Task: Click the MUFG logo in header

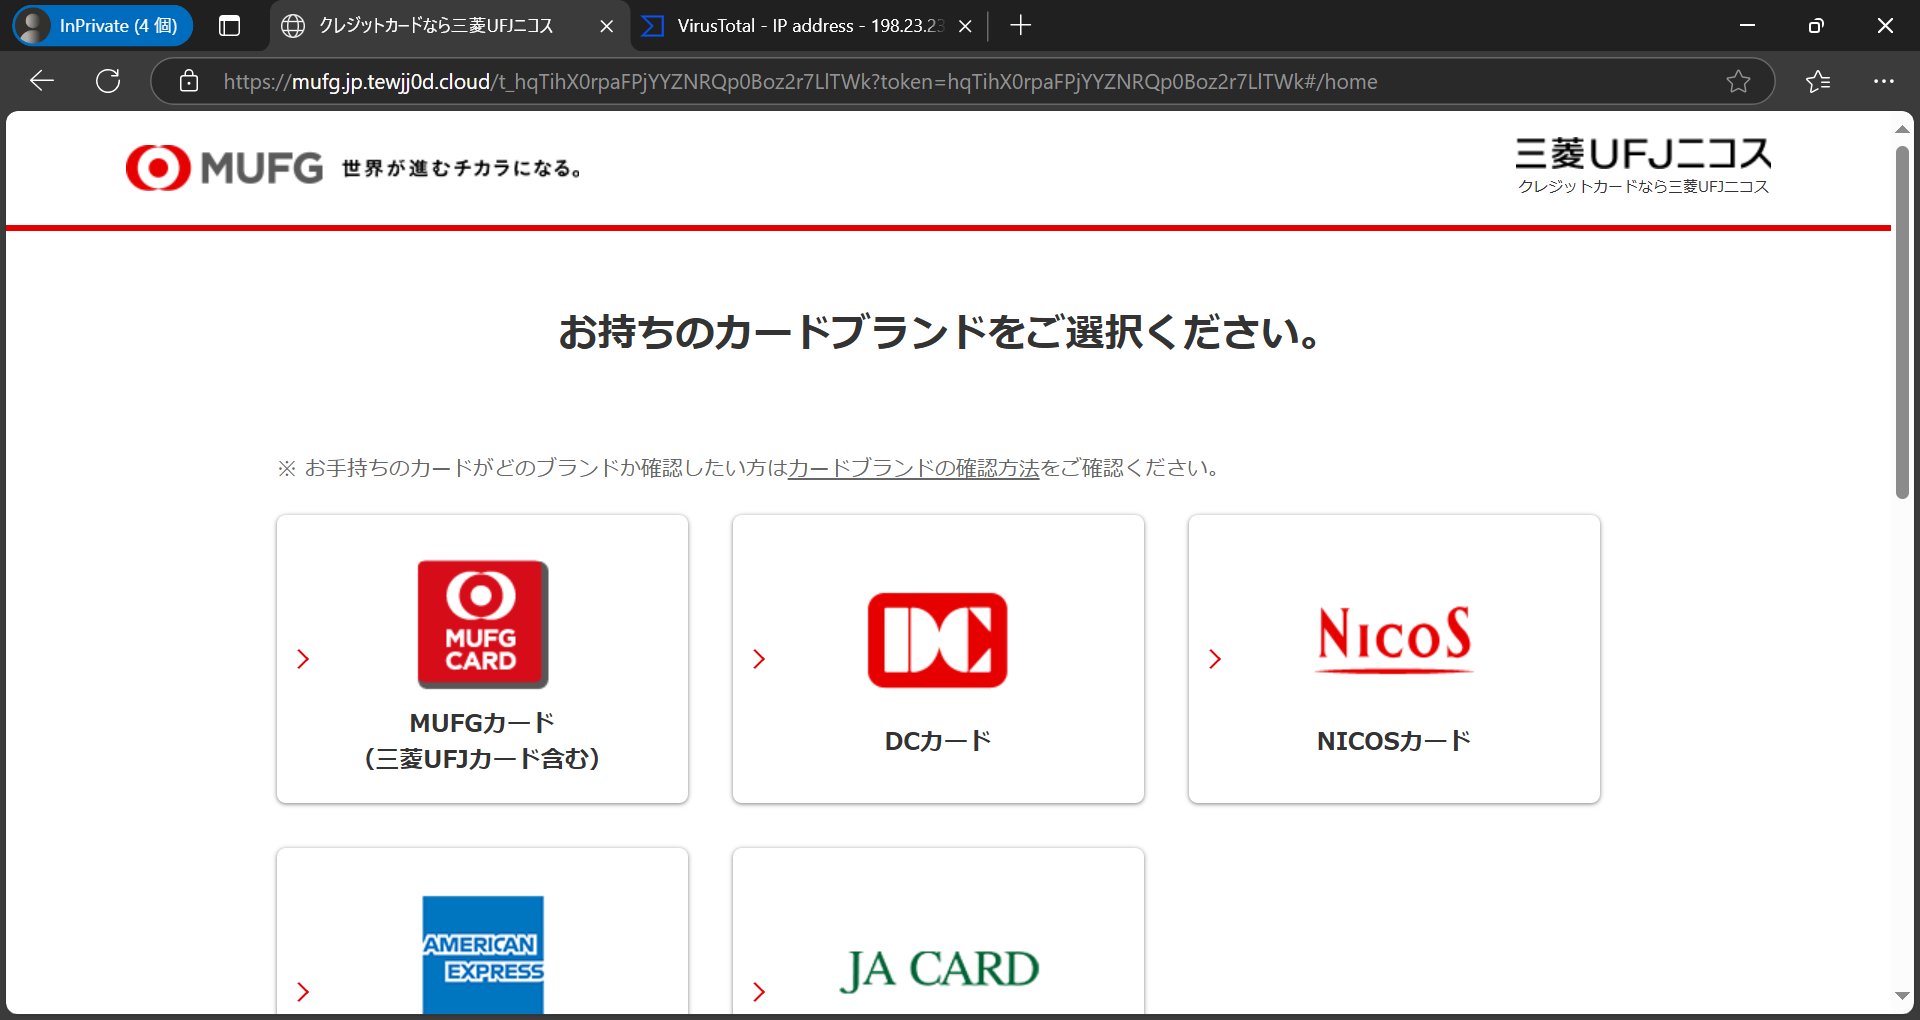Action: click(224, 167)
